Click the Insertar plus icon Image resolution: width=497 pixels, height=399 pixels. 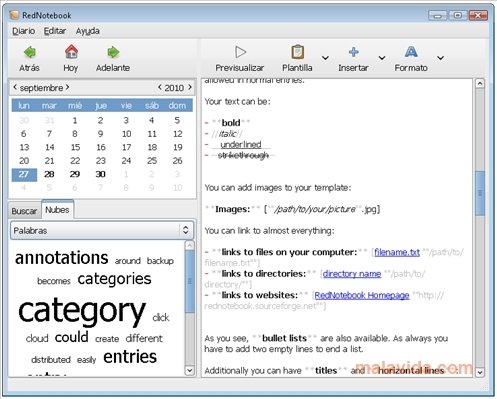(354, 52)
